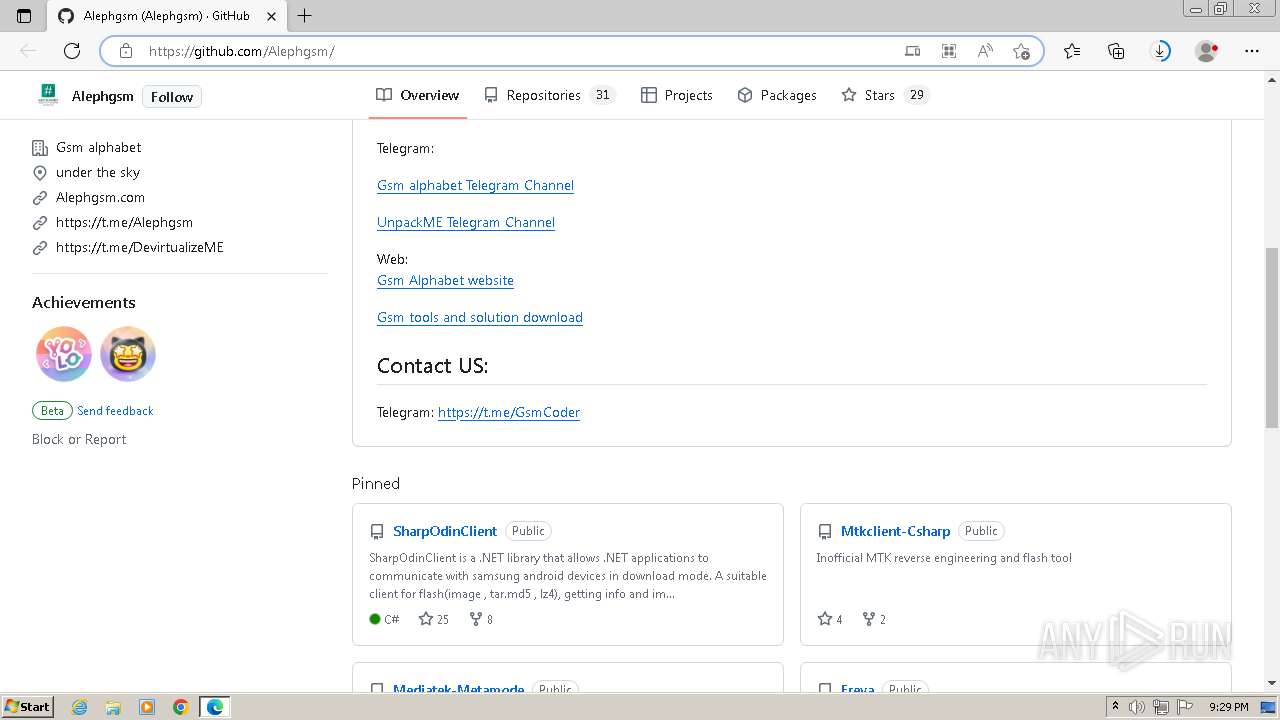This screenshot has height=720, width=1280.
Task: Open the https://t.me/Alephgsm sidebar link
Action: [124, 222]
